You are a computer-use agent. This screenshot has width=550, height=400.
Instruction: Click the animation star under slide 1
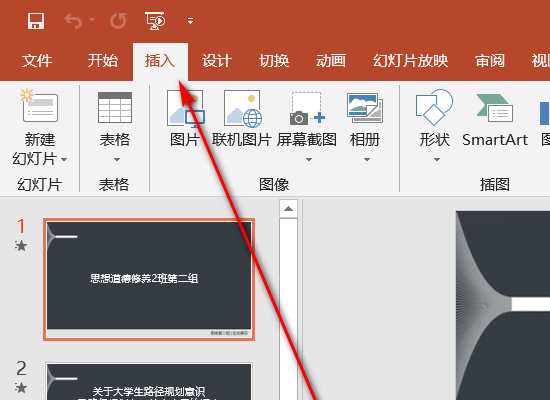(x=21, y=246)
